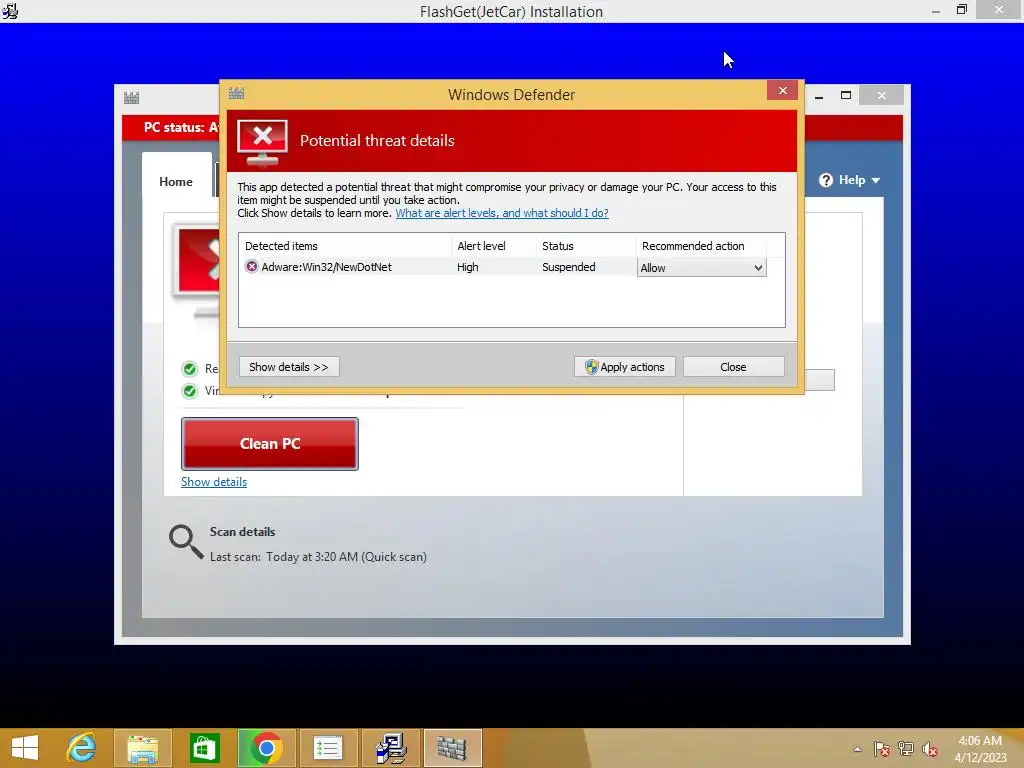The image size is (1024, 768).
Task: Click the magnifier icon beside Scan details
Action: [x=186, y=542]
